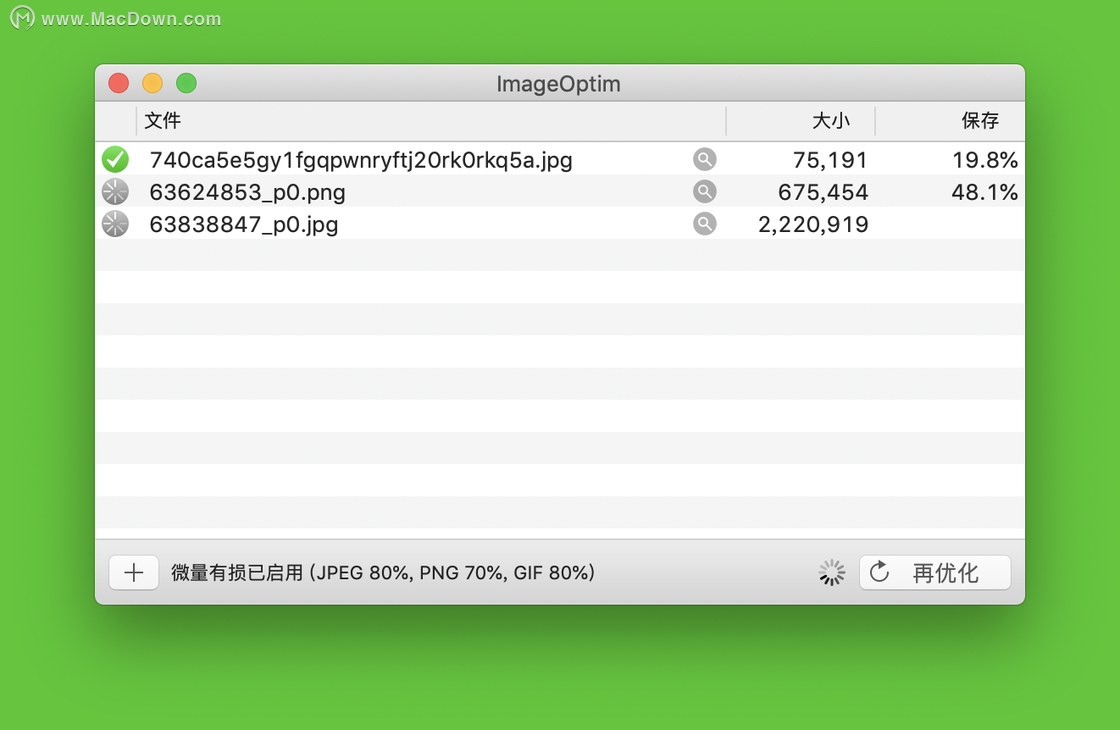Click the size value 75,191
Viewport: 1120px width, 730px height.
(830, 160)
